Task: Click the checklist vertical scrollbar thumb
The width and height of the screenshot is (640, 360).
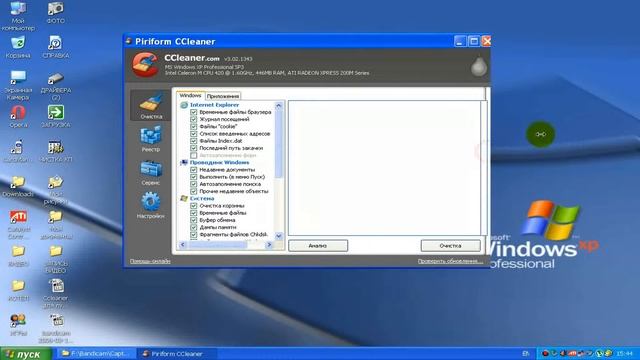Action: click(279, 144)
